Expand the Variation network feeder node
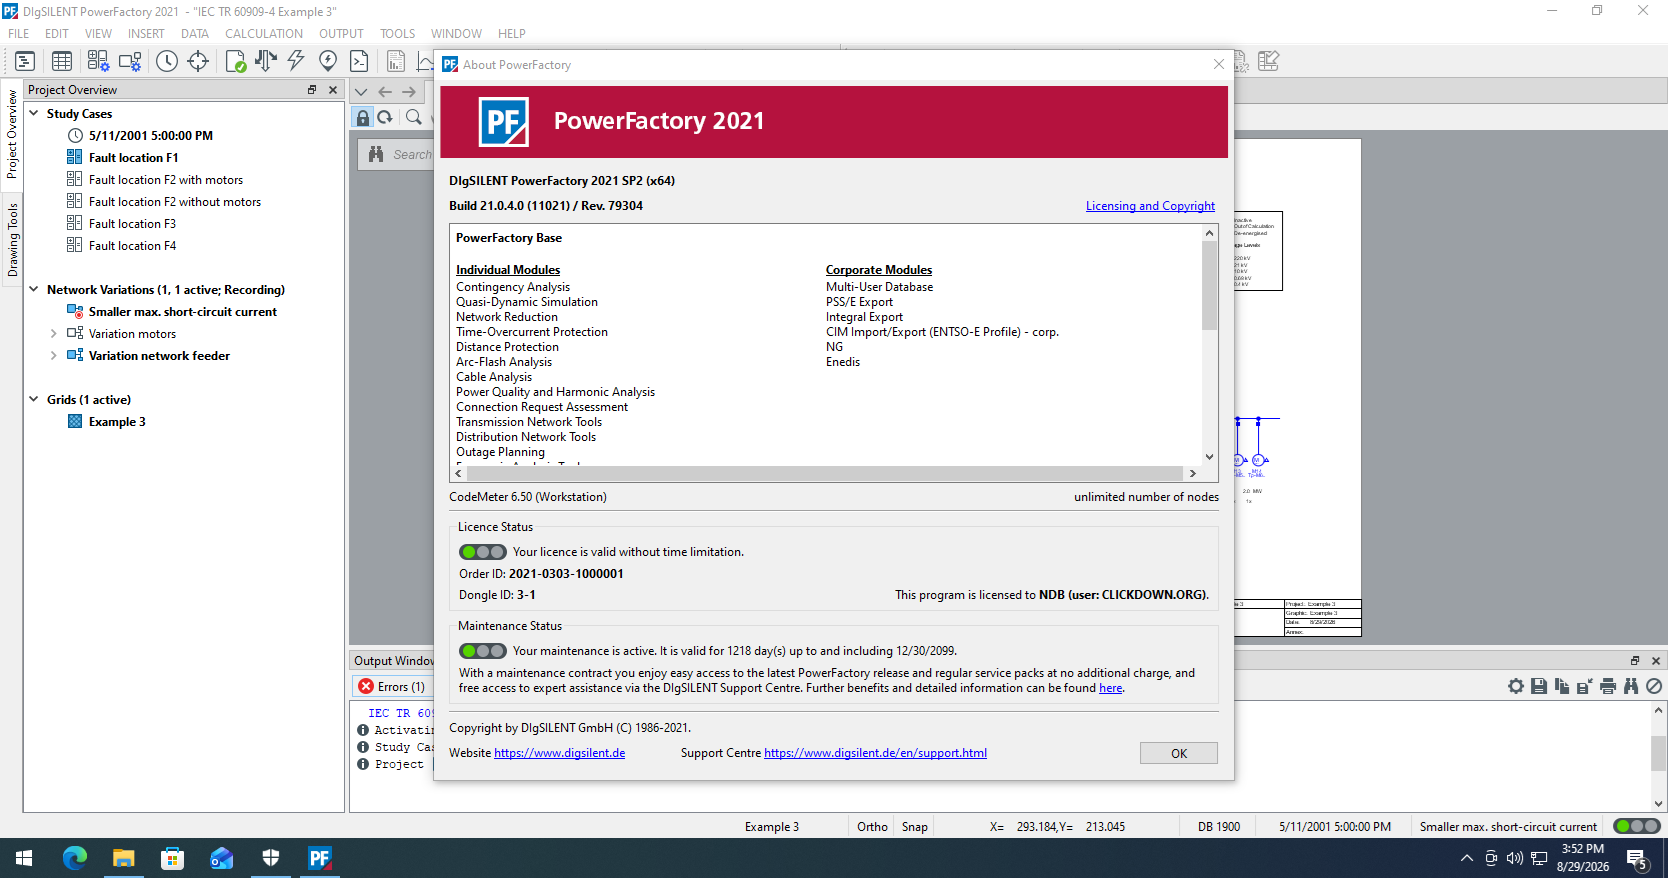This screenshot has width=1668, height=878. coord(53,355)
